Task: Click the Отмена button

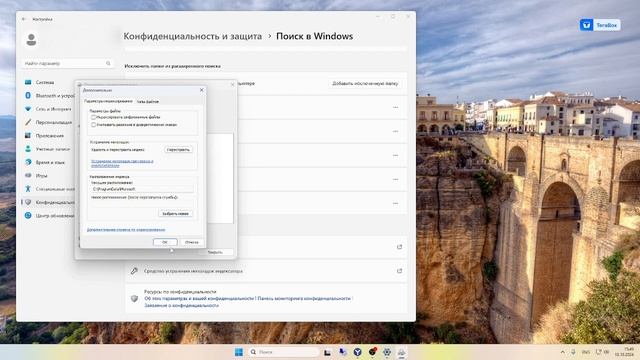Action: [x=191, y=242]
